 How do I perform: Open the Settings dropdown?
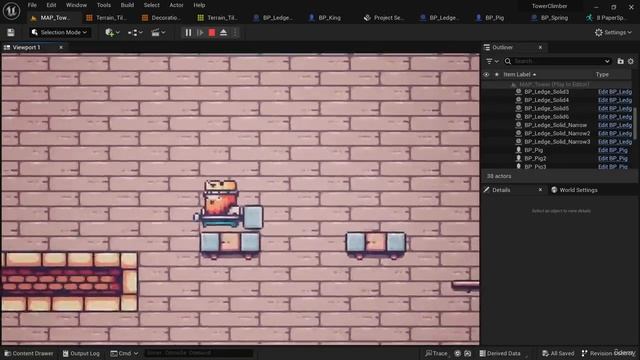[613, 32]
